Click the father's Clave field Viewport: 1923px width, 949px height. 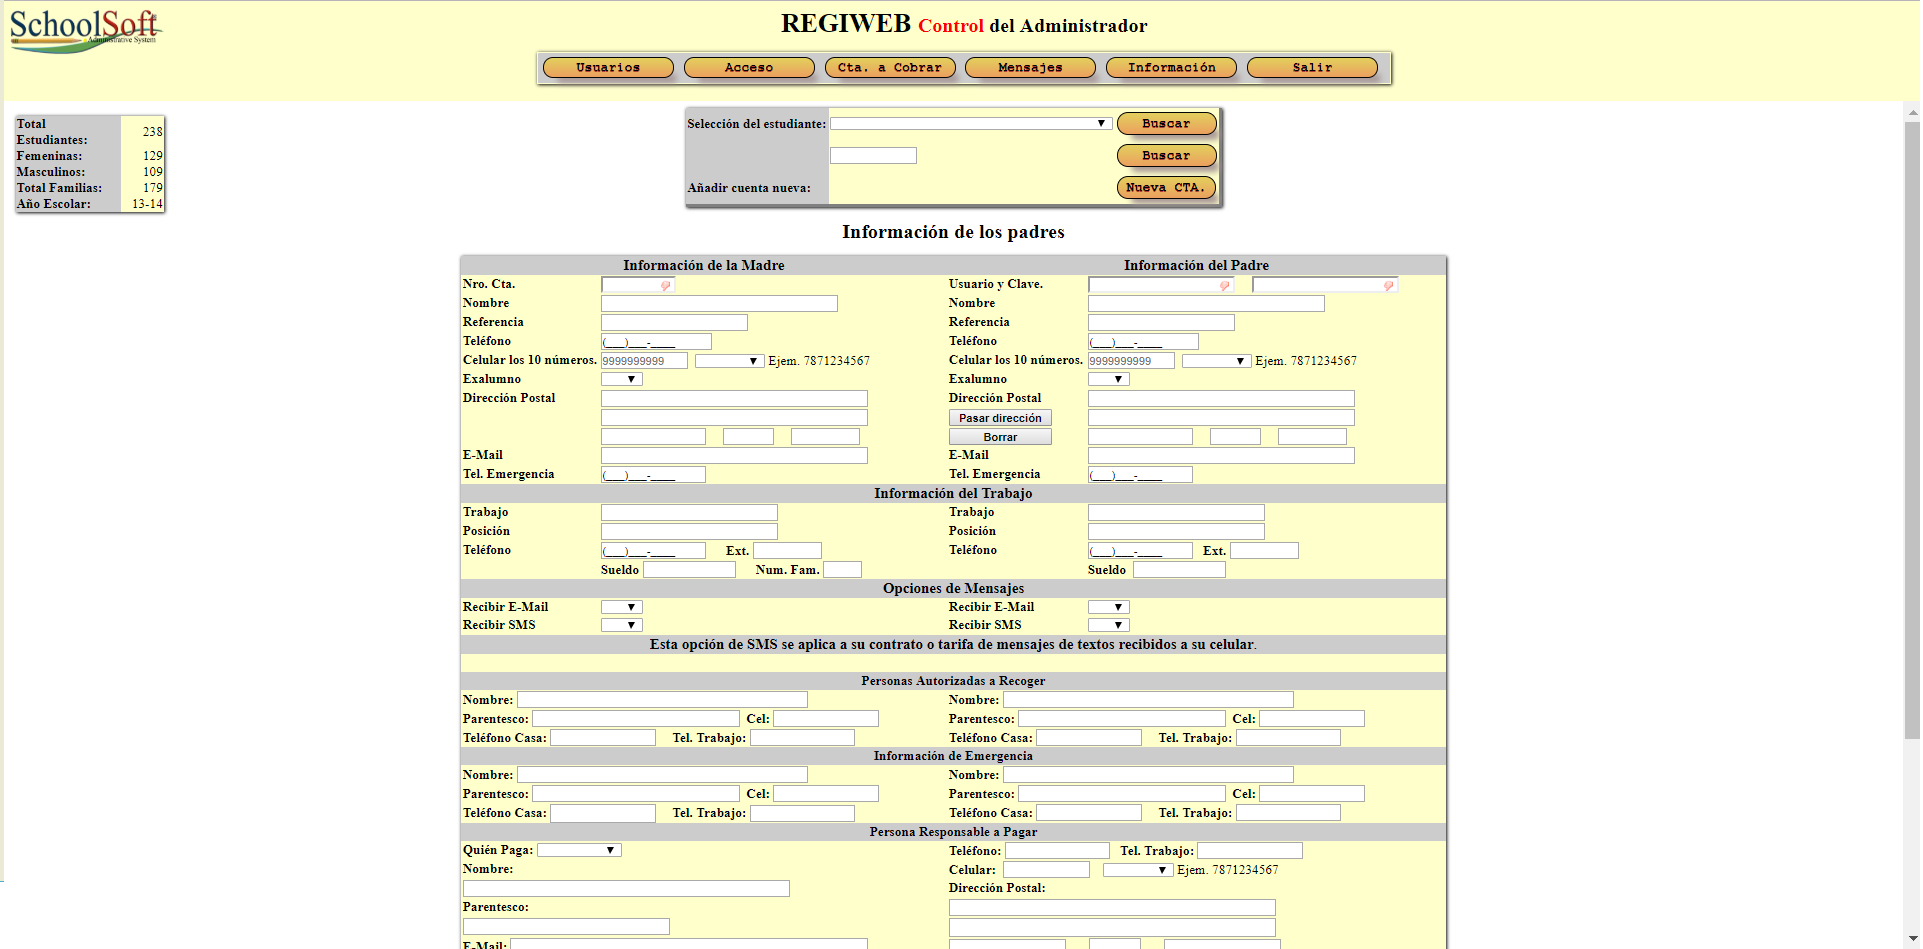(x=1325, y=285)
